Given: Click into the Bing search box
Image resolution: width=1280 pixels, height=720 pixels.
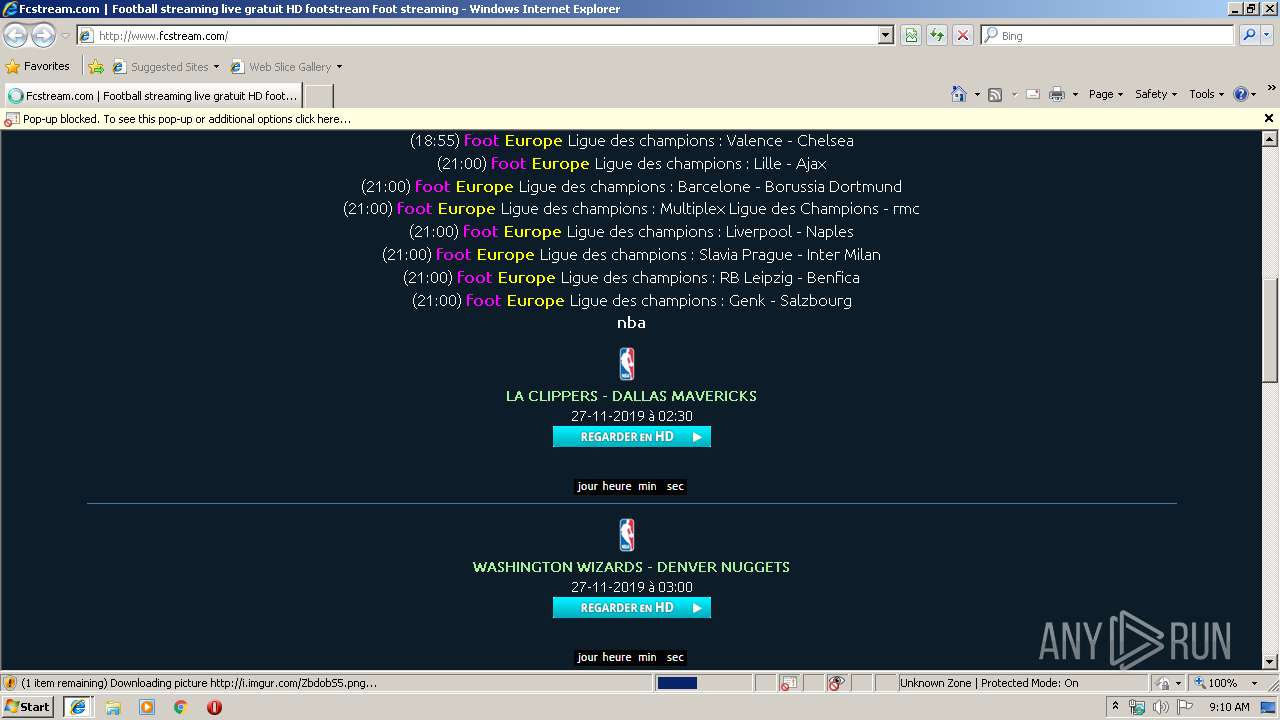Looking at the screenshot, I should 1108,36.
